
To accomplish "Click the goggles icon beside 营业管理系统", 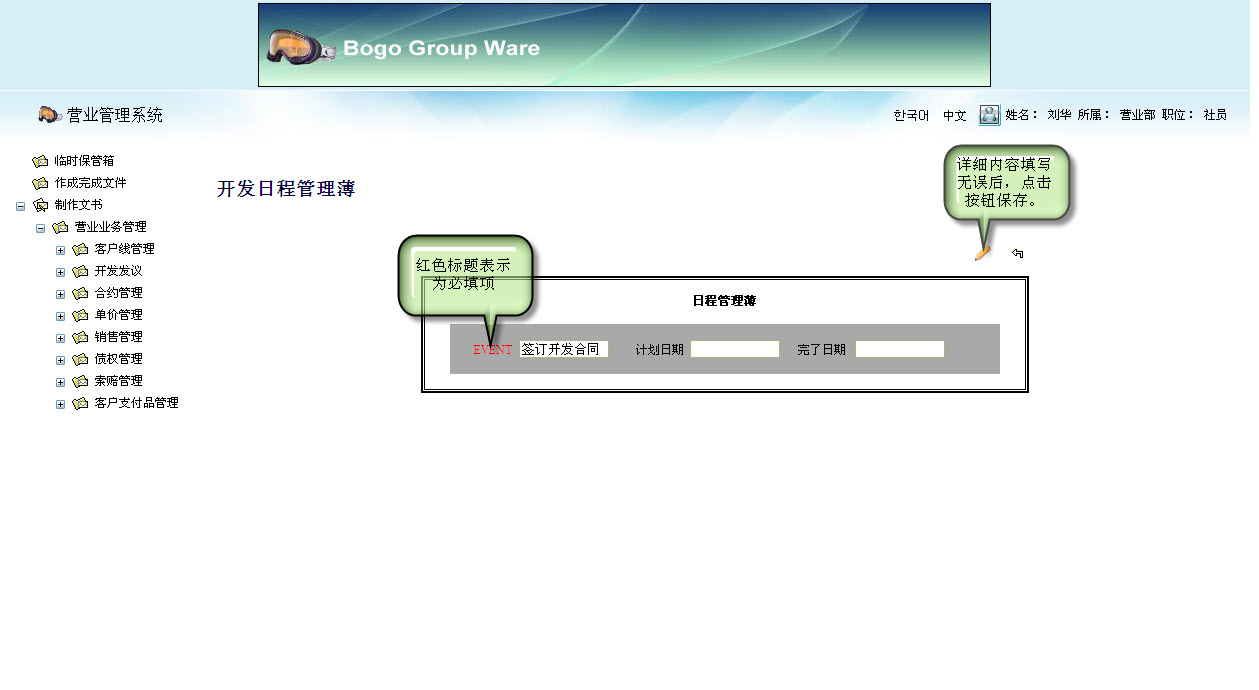I will click(x=50, y=115).
